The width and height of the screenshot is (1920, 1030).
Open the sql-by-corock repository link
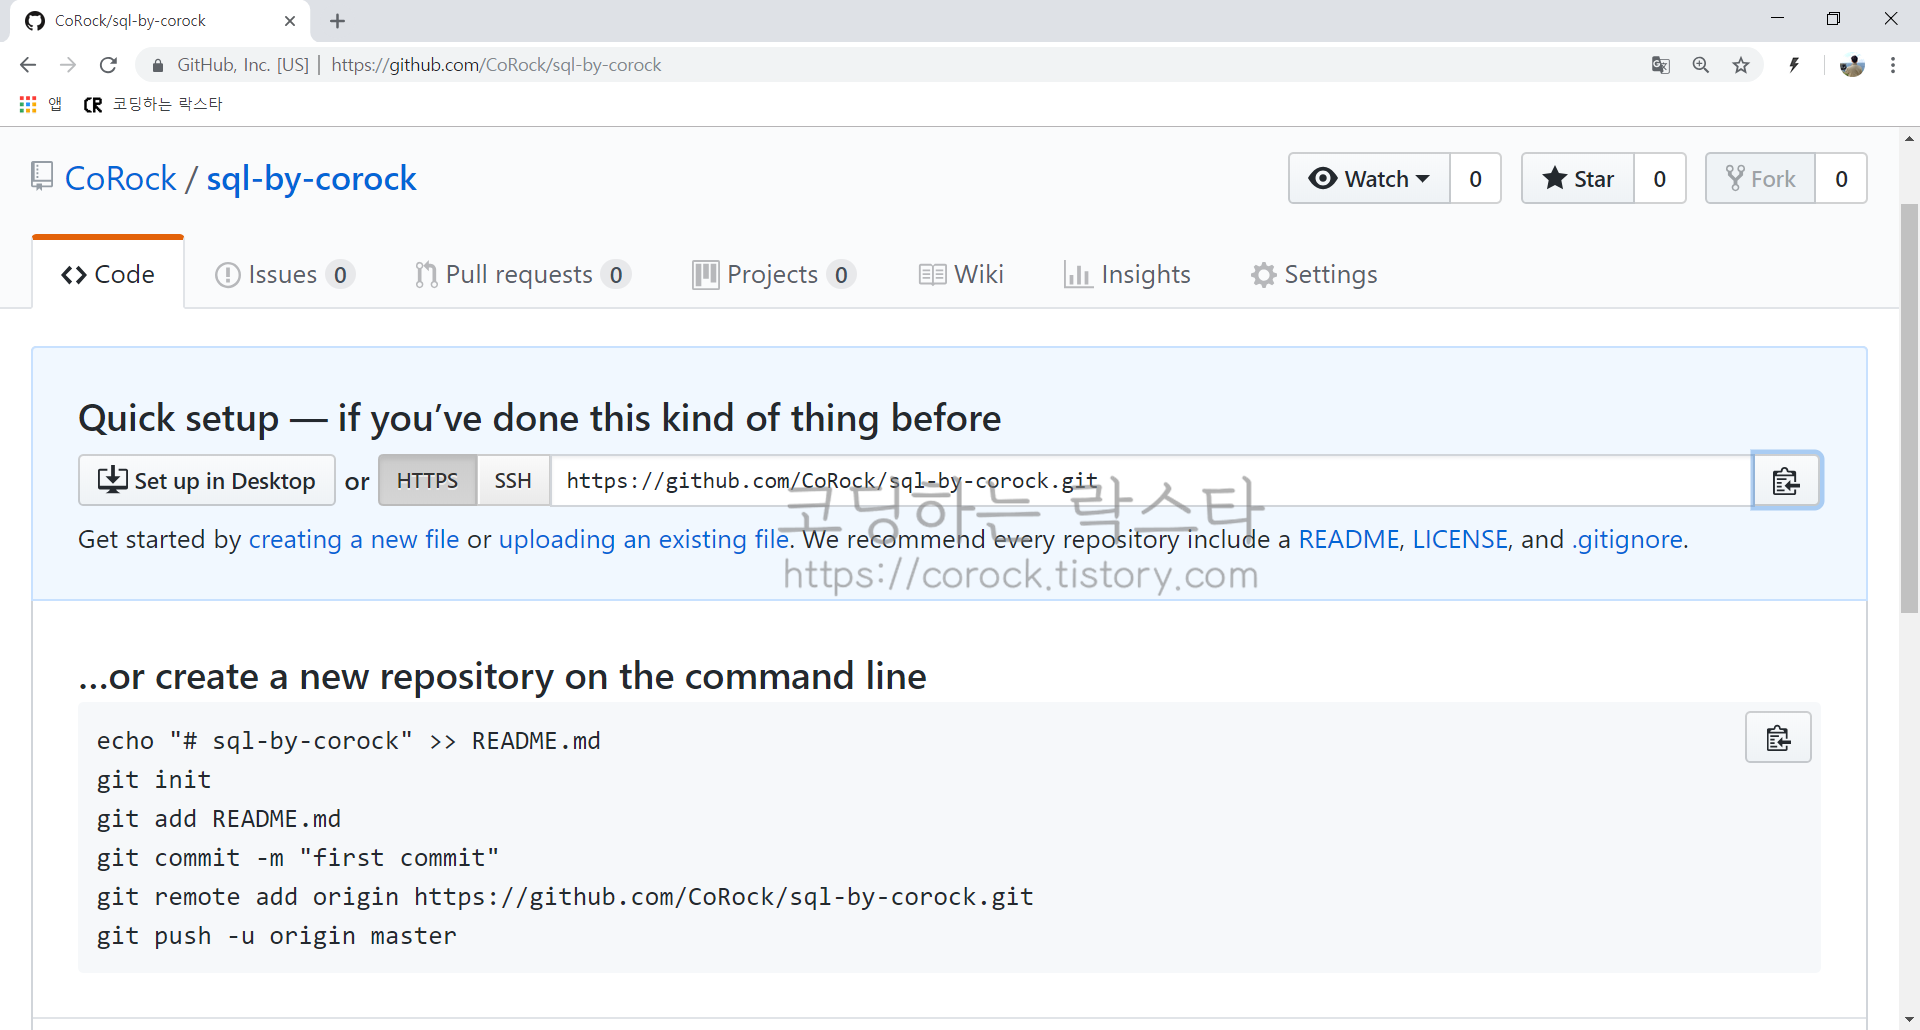(x=311, y=178)
